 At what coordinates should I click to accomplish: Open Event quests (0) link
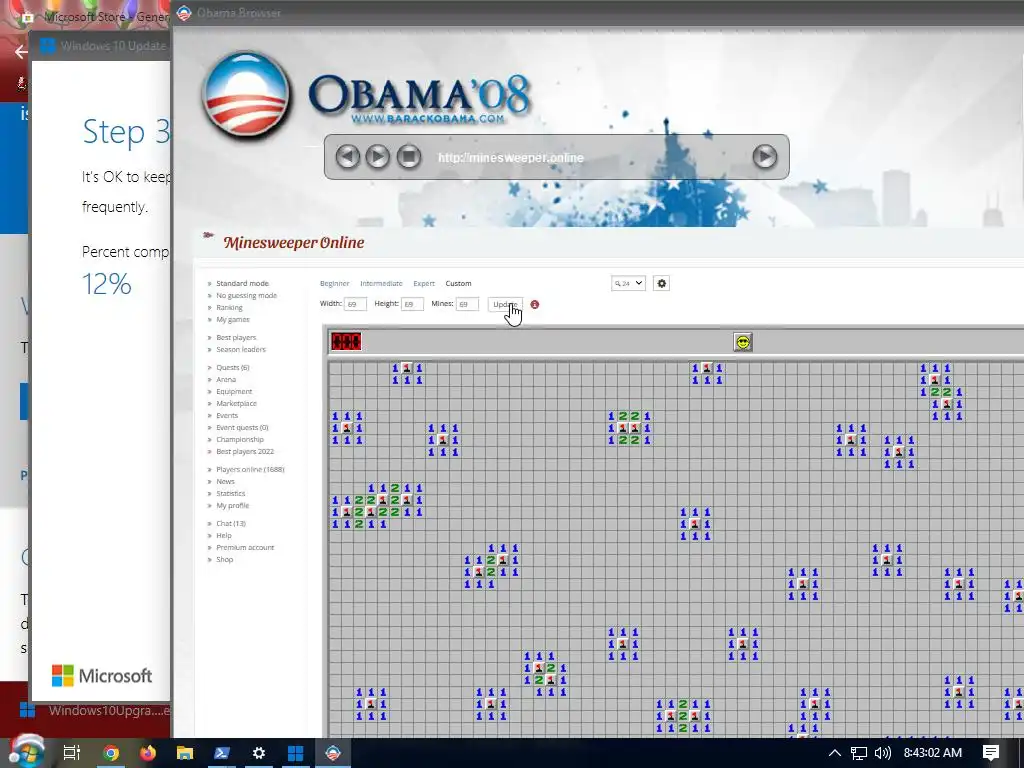pyautogui.click(x=242, y=428)
